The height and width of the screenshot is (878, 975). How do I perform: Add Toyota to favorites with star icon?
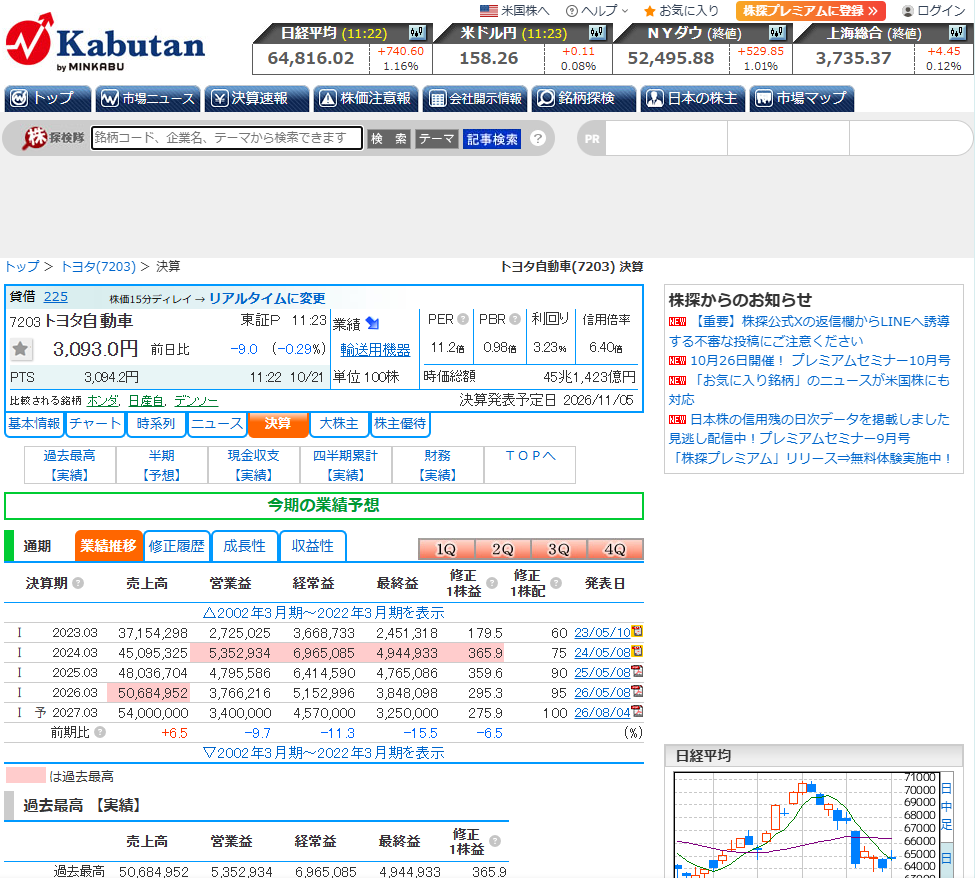21,349
